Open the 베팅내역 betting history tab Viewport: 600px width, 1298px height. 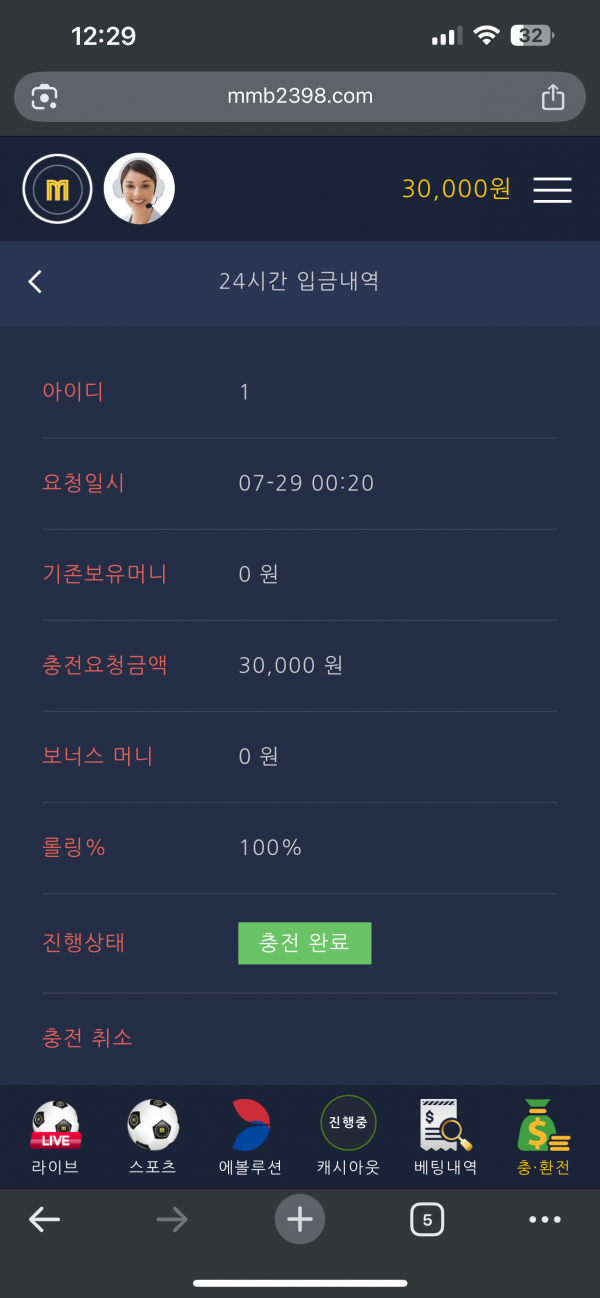(x=445, y=1136)
